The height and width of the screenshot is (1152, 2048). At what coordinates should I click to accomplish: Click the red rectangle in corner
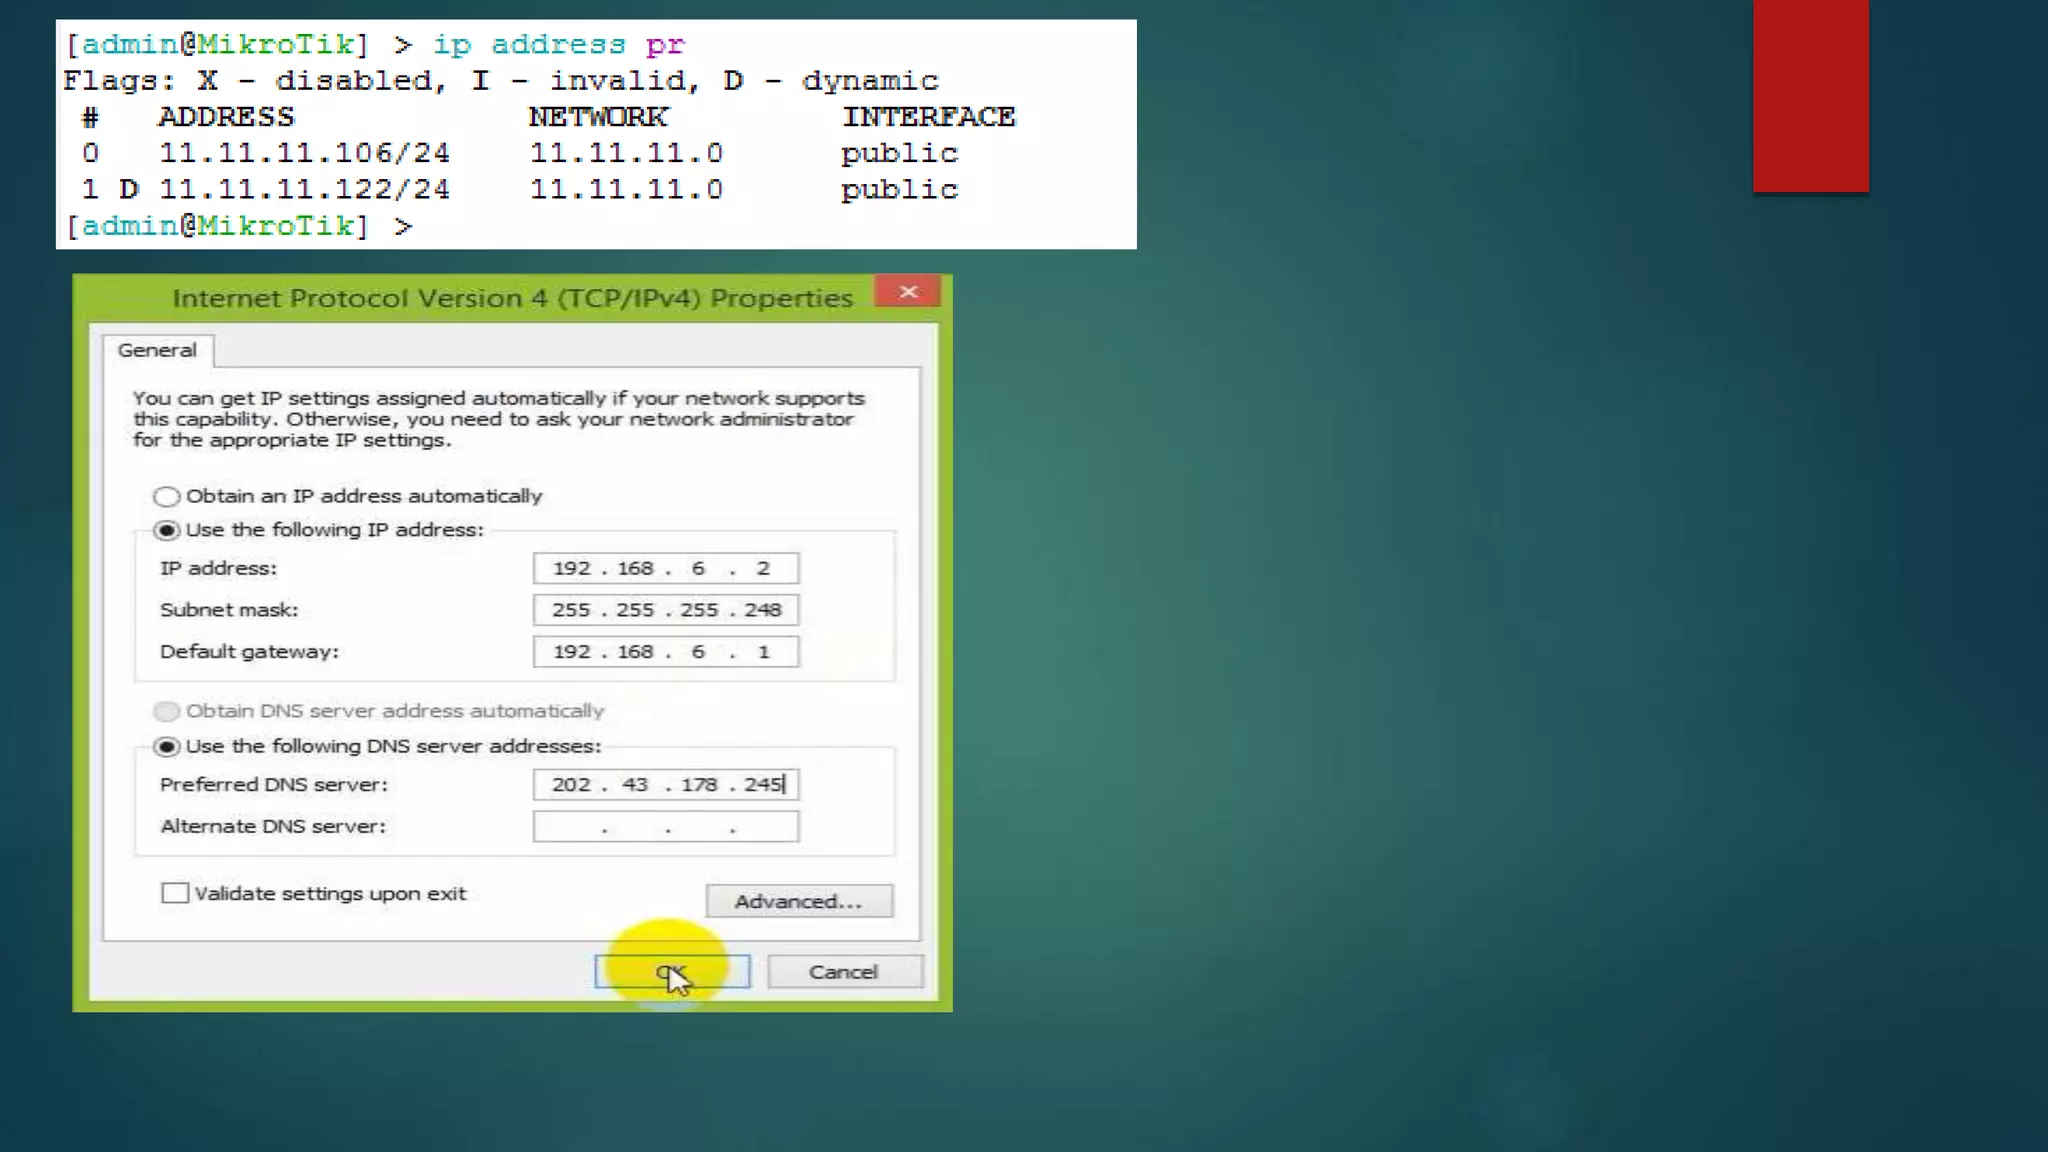[1810, 95]
